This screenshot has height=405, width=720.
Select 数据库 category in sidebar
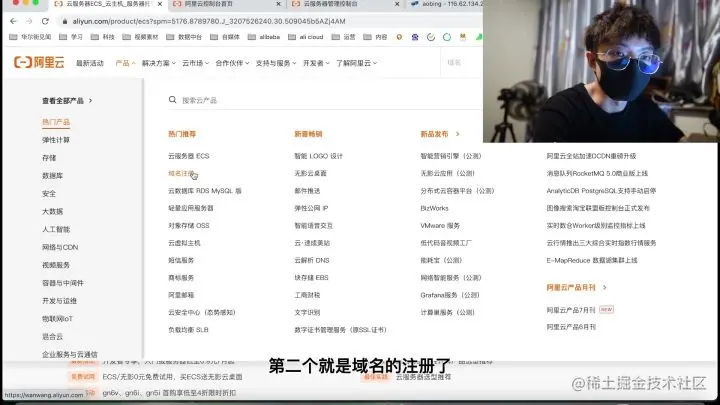pyautogui.click(x=52, y=176)
